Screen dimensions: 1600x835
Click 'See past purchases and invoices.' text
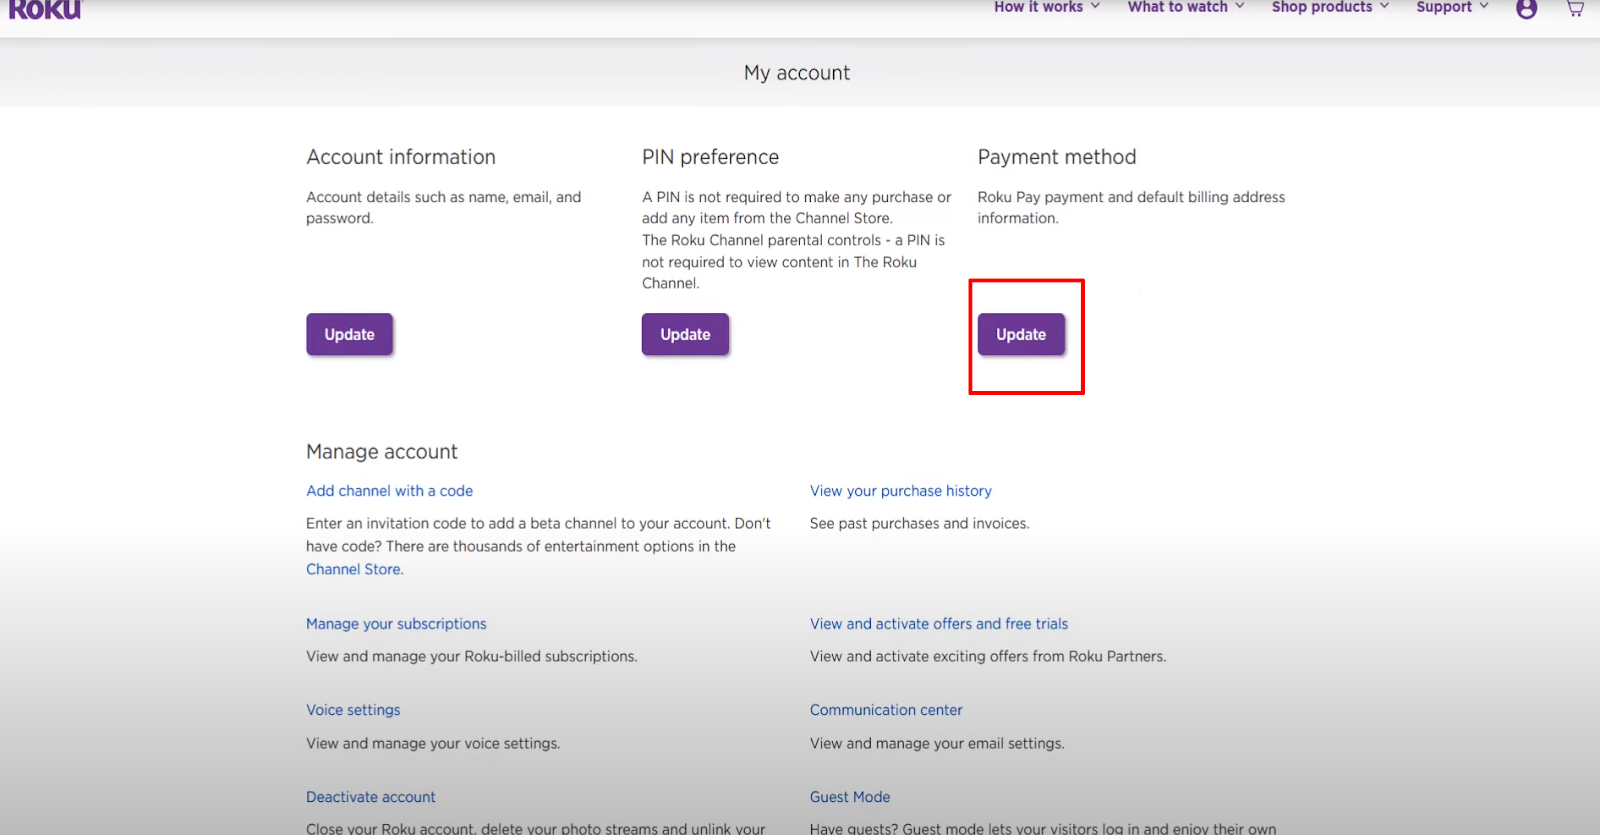pyautogui.click(x=920, y=524)
